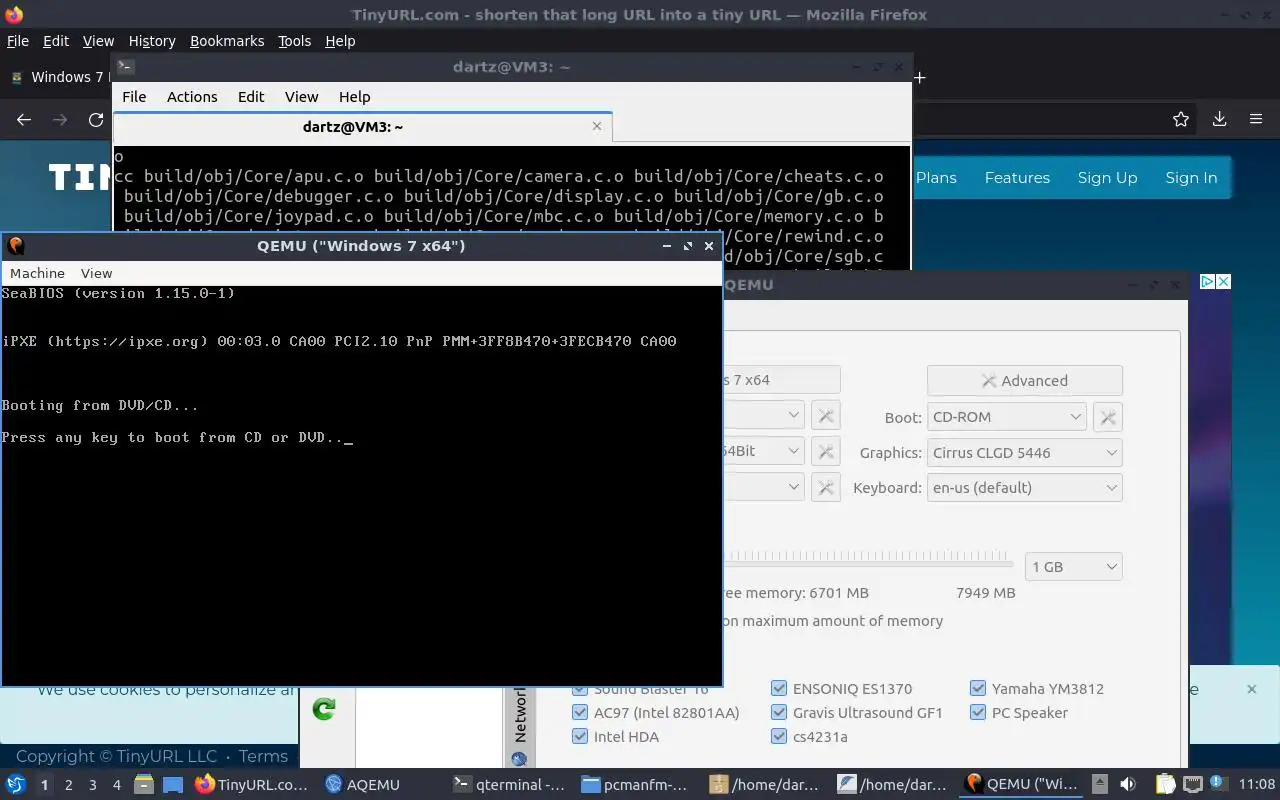Click Sign In on TinyURL
The image size is (1280, 800).
(x=1191, y=178)
